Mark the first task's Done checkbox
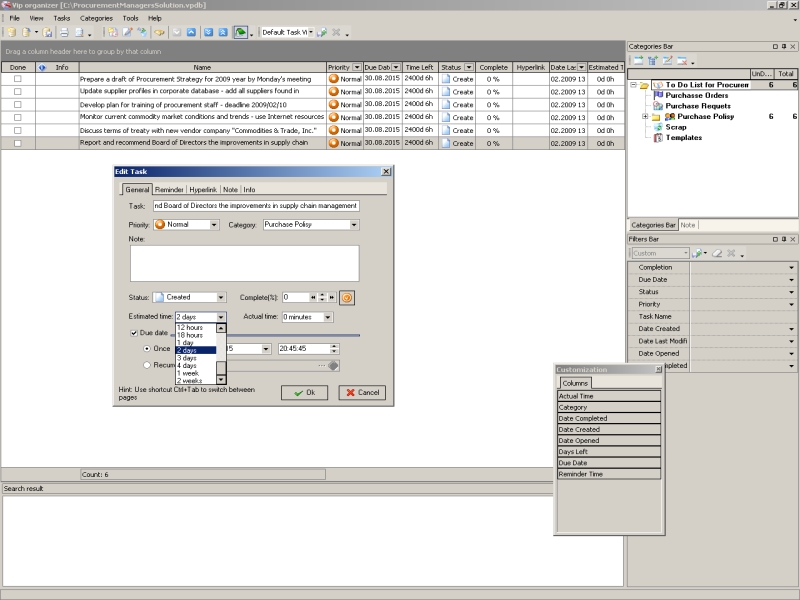Screen dimensions: 800x600 click(x=17, y=78)
